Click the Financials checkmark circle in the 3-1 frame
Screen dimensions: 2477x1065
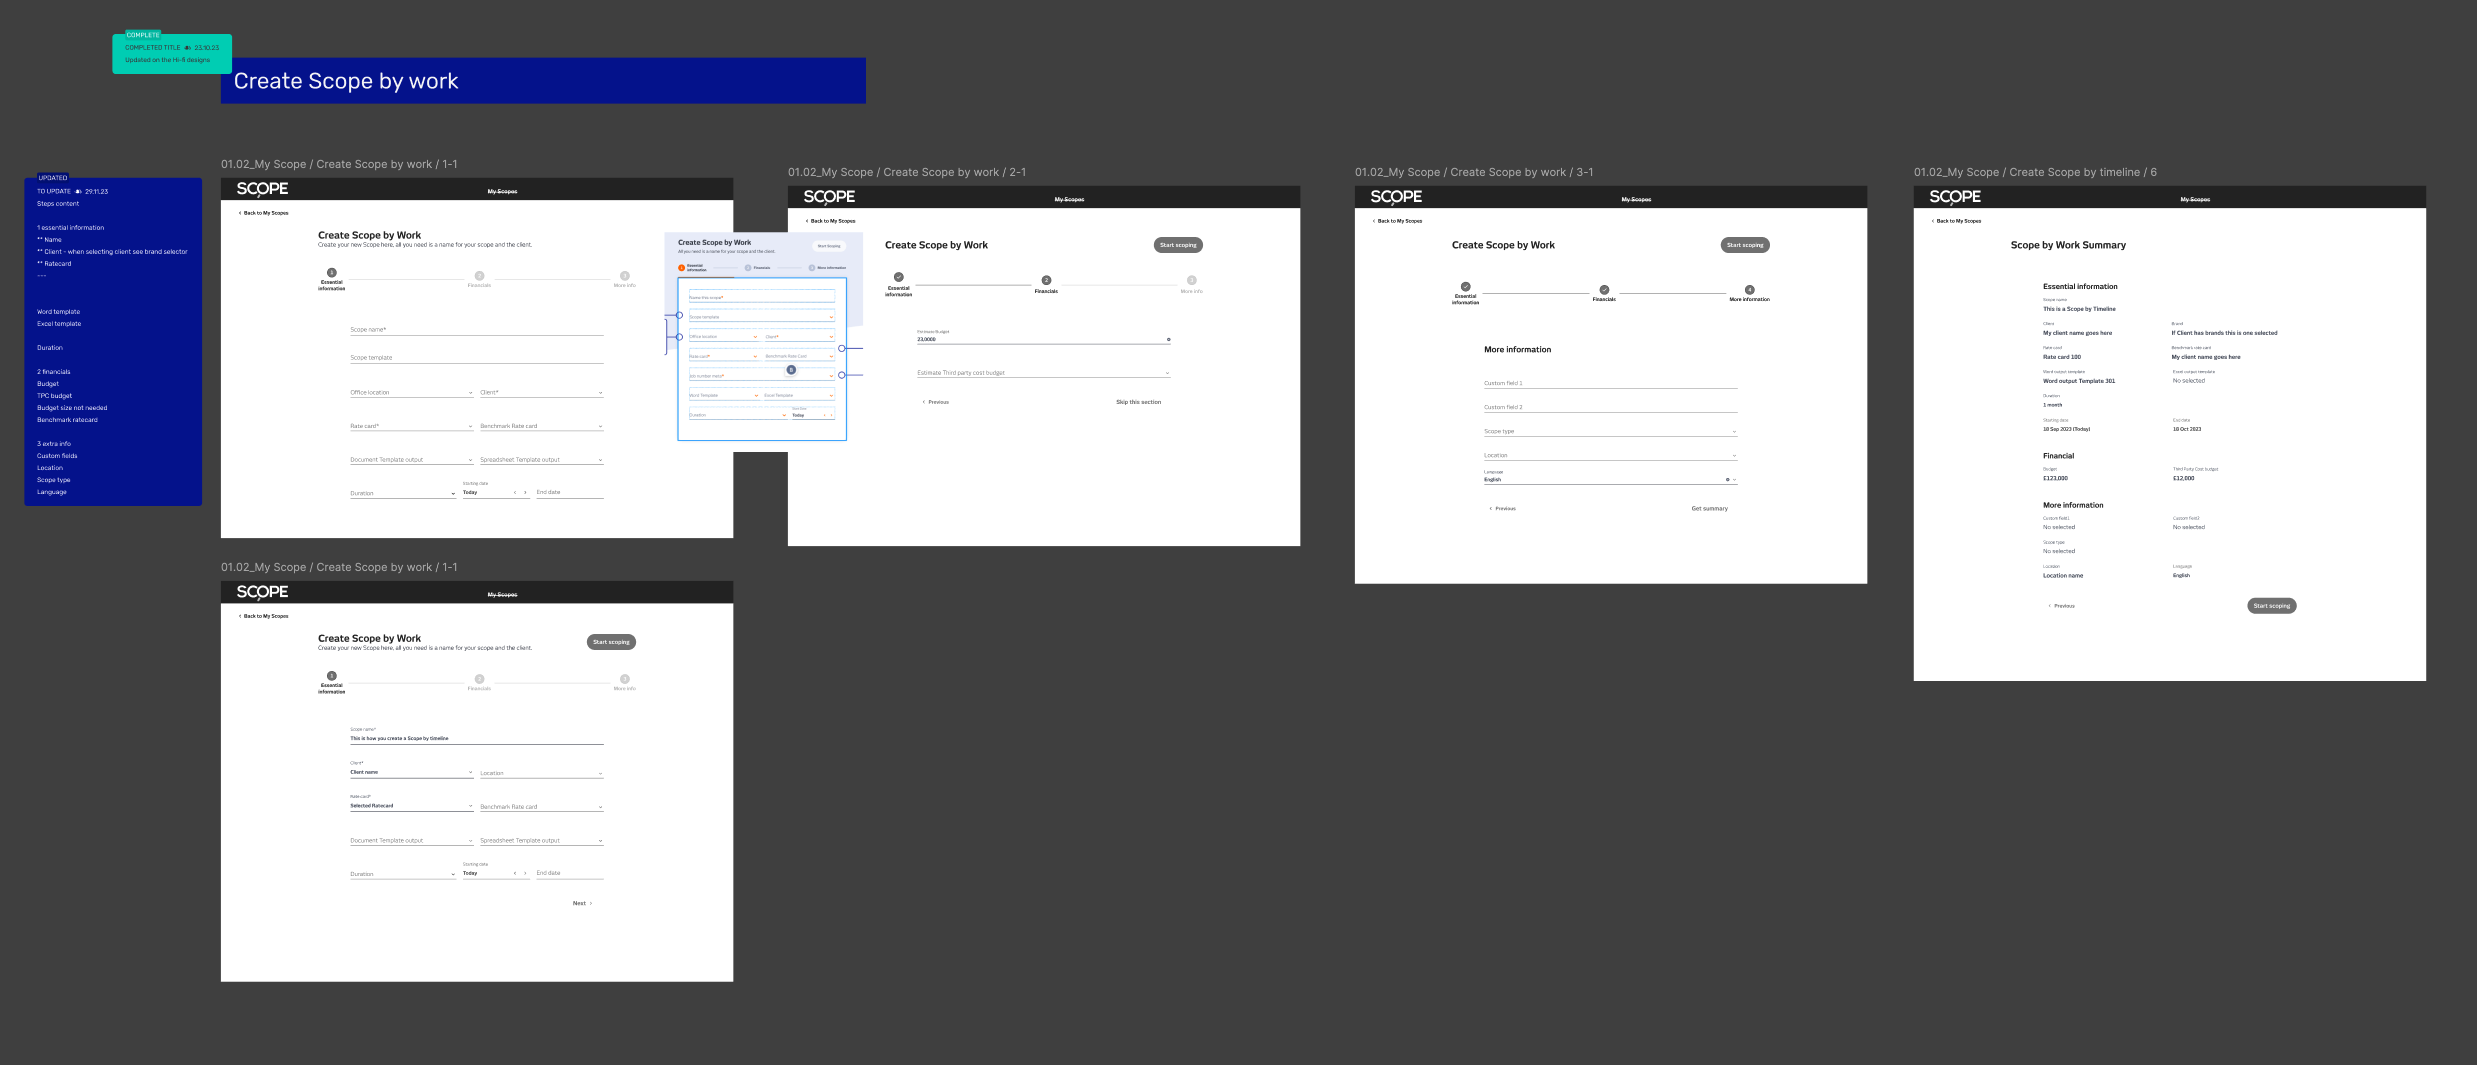pyautogui.click(x=1604, y=290)
